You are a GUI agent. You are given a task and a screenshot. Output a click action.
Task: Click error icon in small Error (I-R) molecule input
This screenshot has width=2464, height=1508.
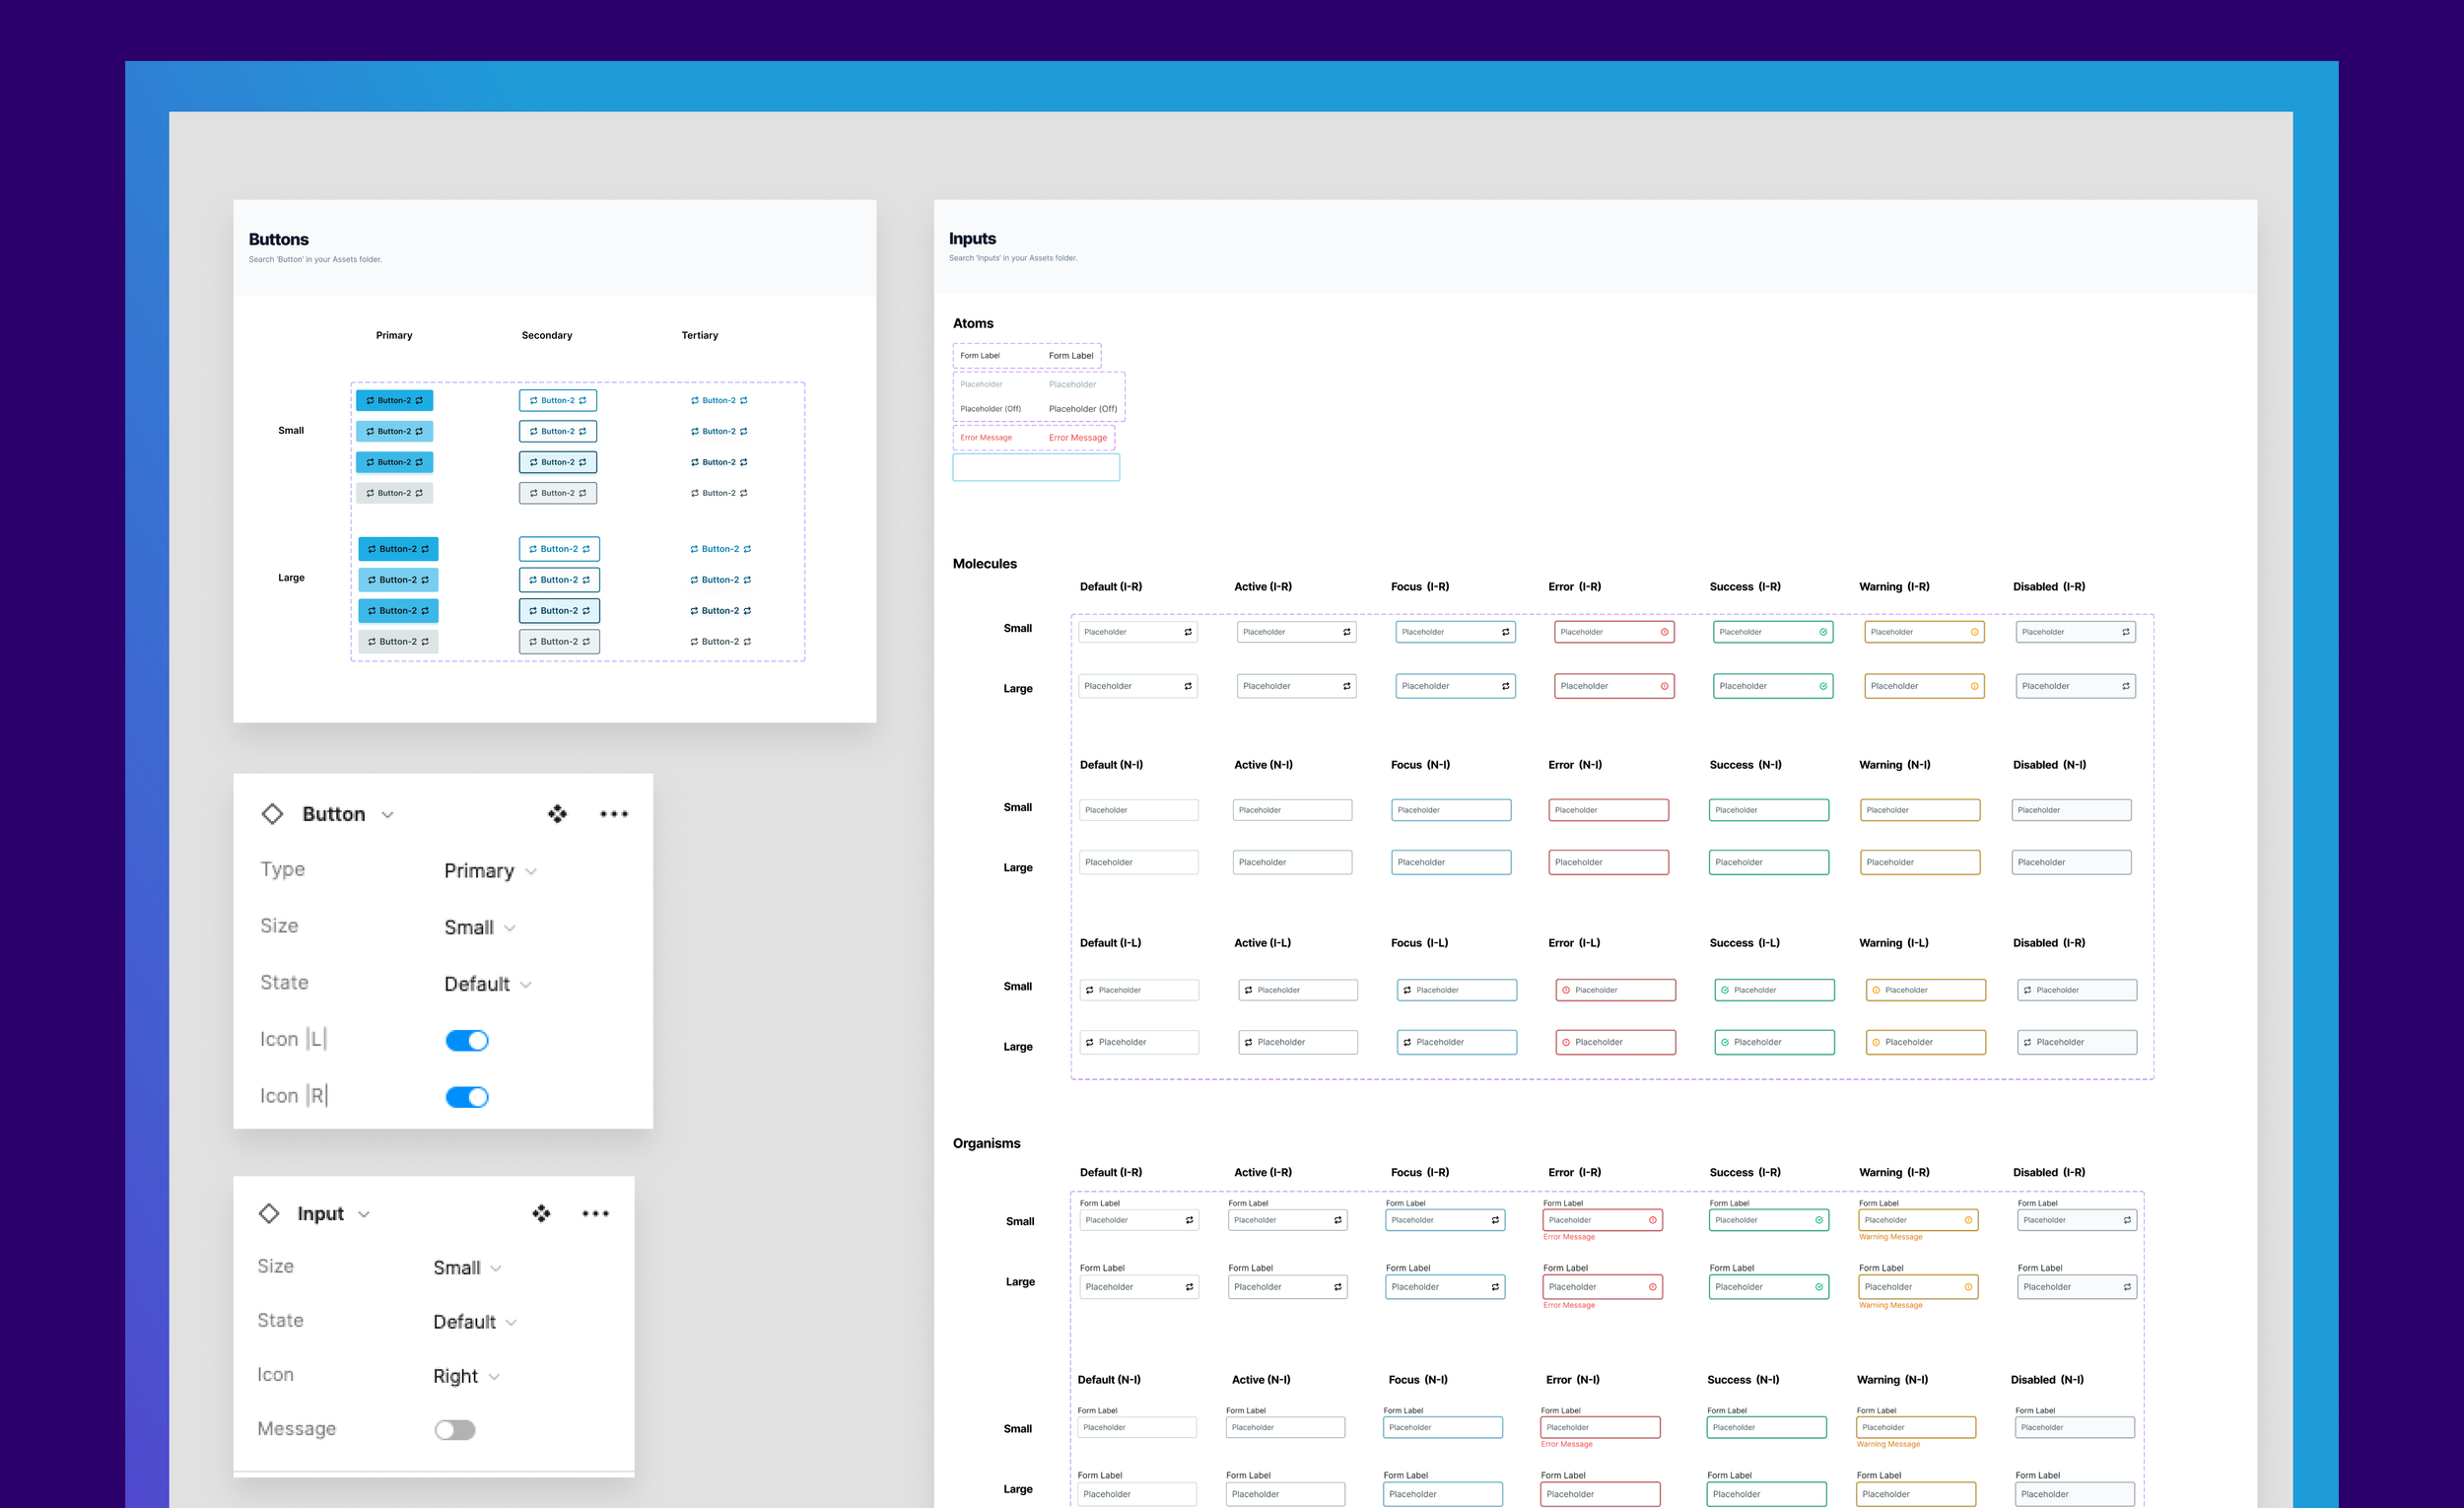tap(1664, 632)
